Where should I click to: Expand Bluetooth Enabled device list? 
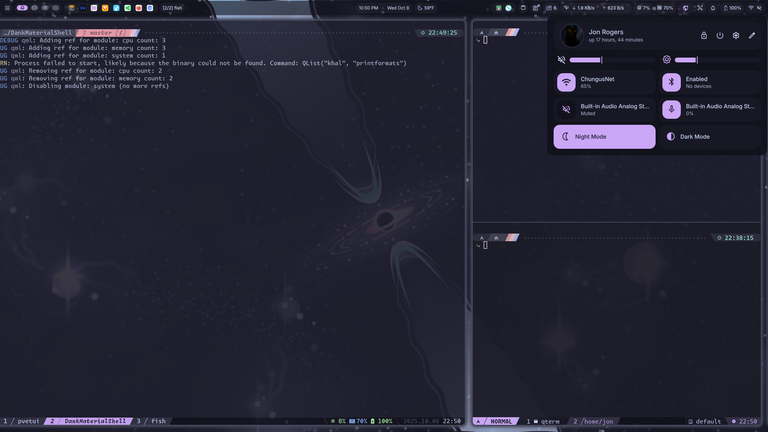tap(722, 82)
